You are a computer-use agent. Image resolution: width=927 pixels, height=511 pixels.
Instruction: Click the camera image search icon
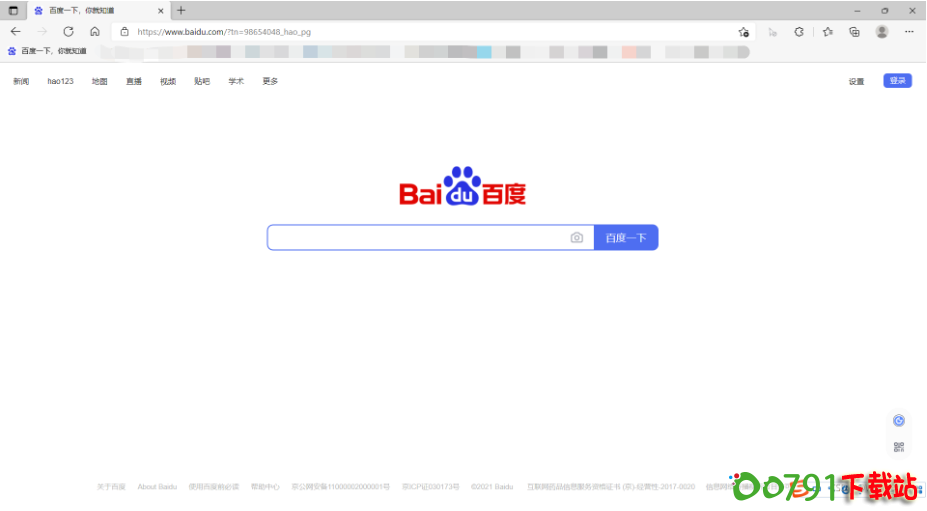[x=576, y=238]
